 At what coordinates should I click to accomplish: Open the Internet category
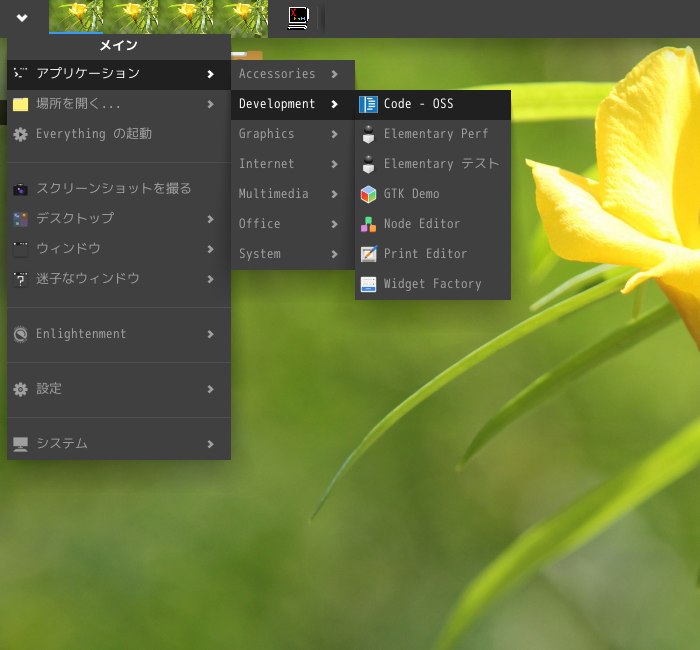pos(293,164)
